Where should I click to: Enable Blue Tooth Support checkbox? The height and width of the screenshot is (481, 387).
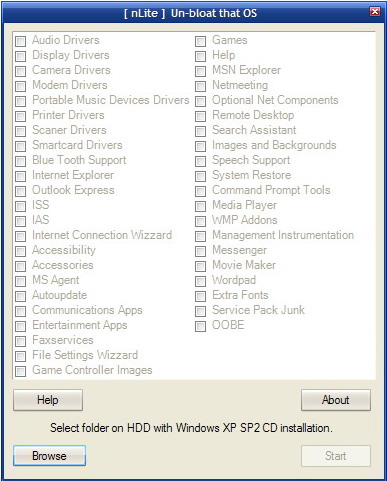[20, 161]
